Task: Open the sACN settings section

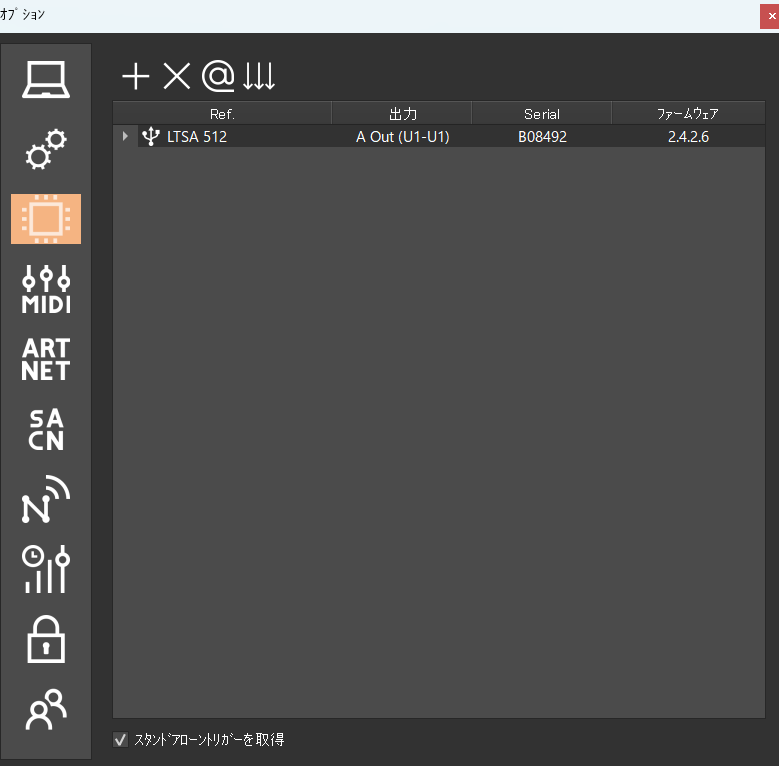Action: pos(46,430)
